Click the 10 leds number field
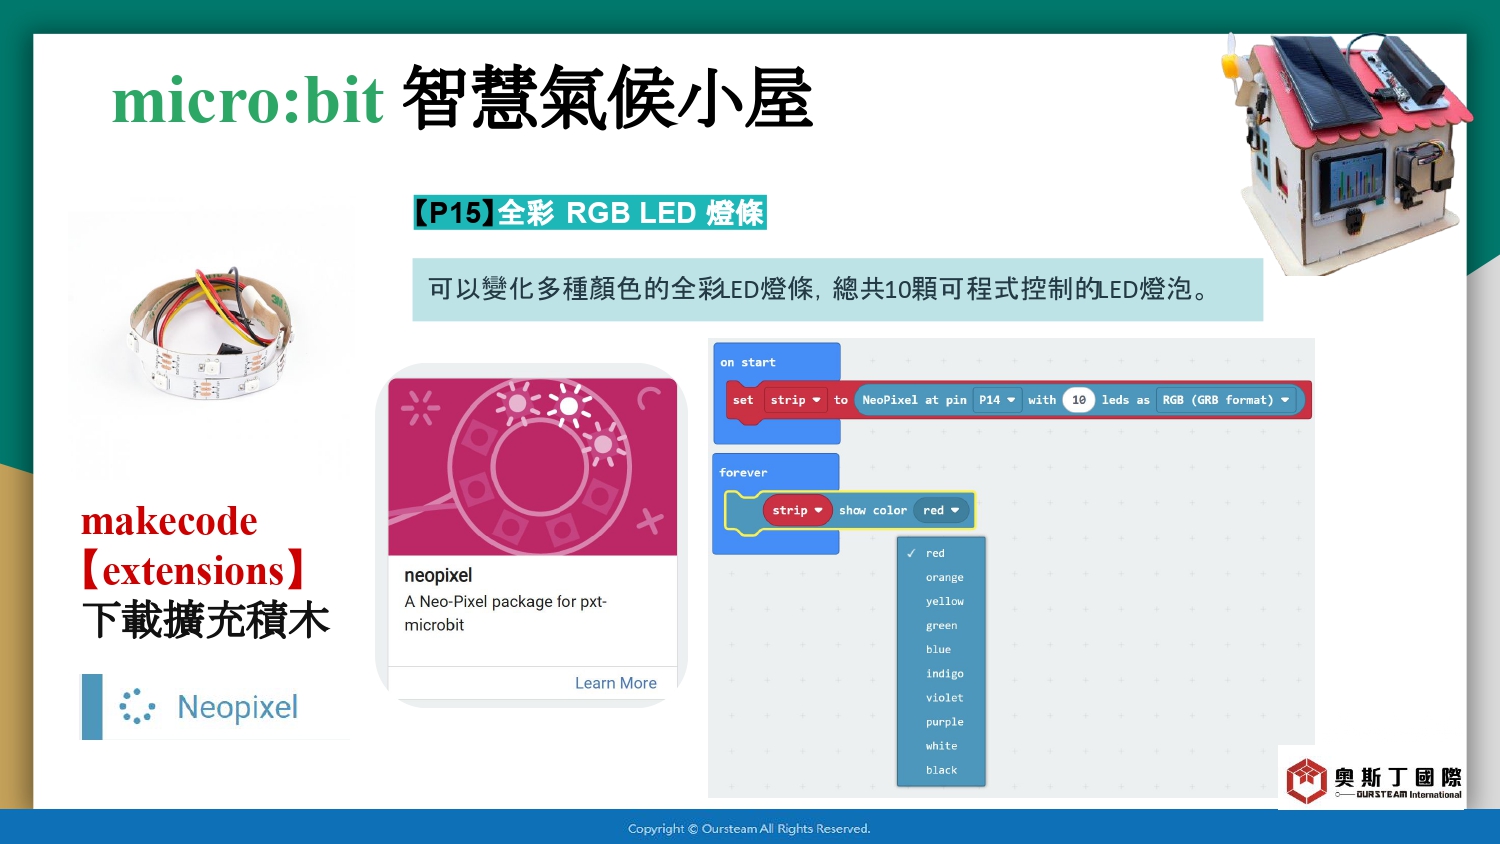This screenshot has height=844, width=1500. point(1078,400)
